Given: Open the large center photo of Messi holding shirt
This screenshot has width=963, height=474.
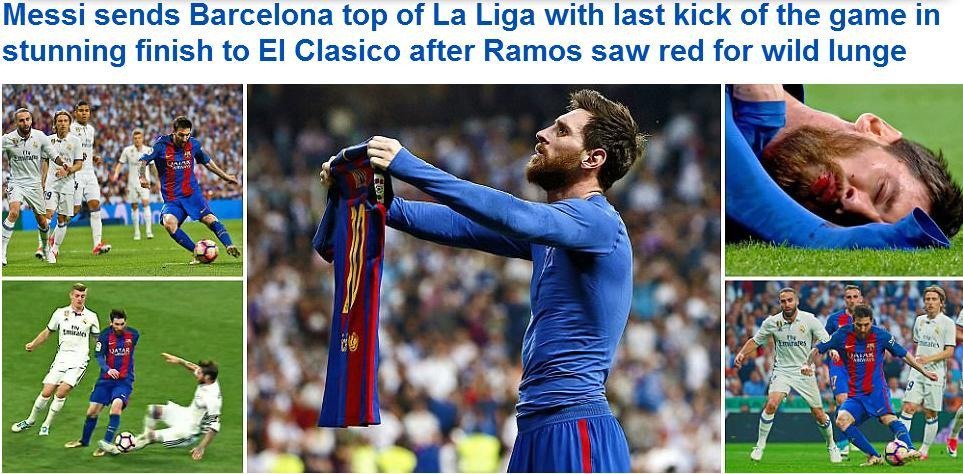Looking at the screenshot, I should coord(484,278).
